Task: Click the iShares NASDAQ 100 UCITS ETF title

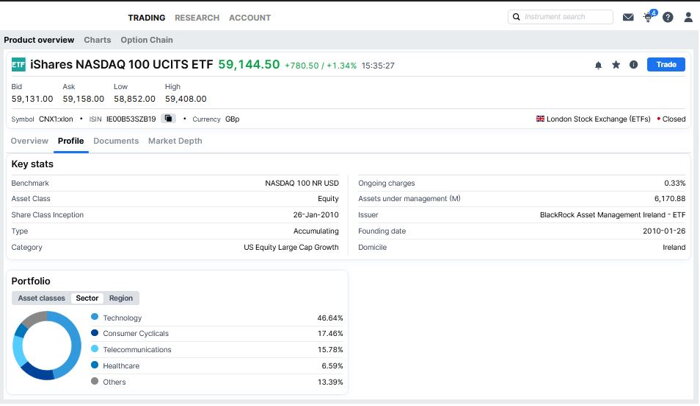Action: [121, 65]
